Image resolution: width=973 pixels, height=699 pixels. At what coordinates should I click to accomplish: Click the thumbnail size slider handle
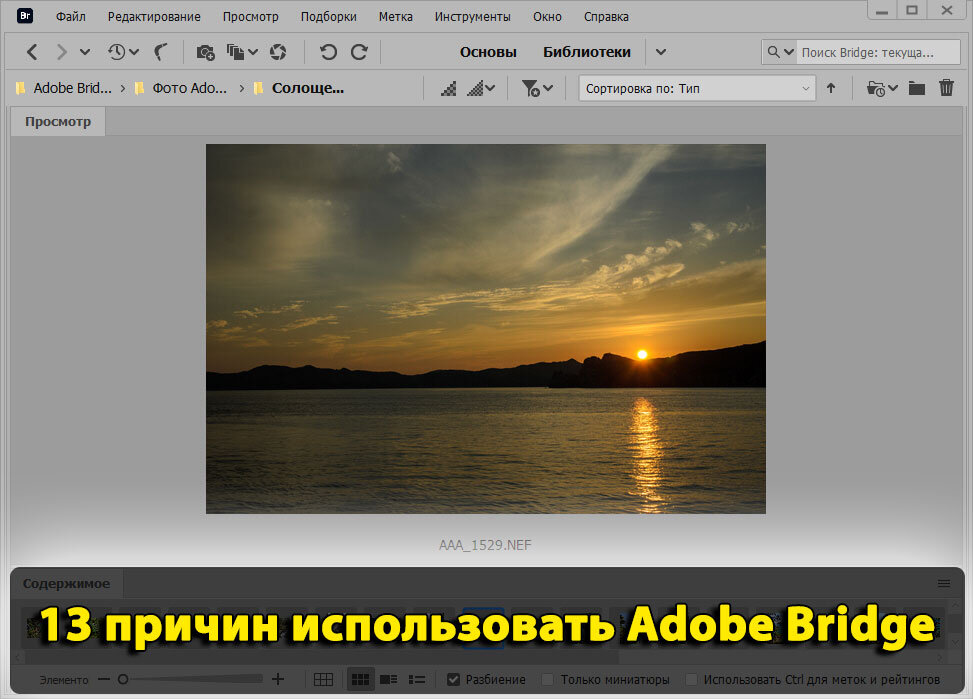pyautogui.click(x=123, y=679)
